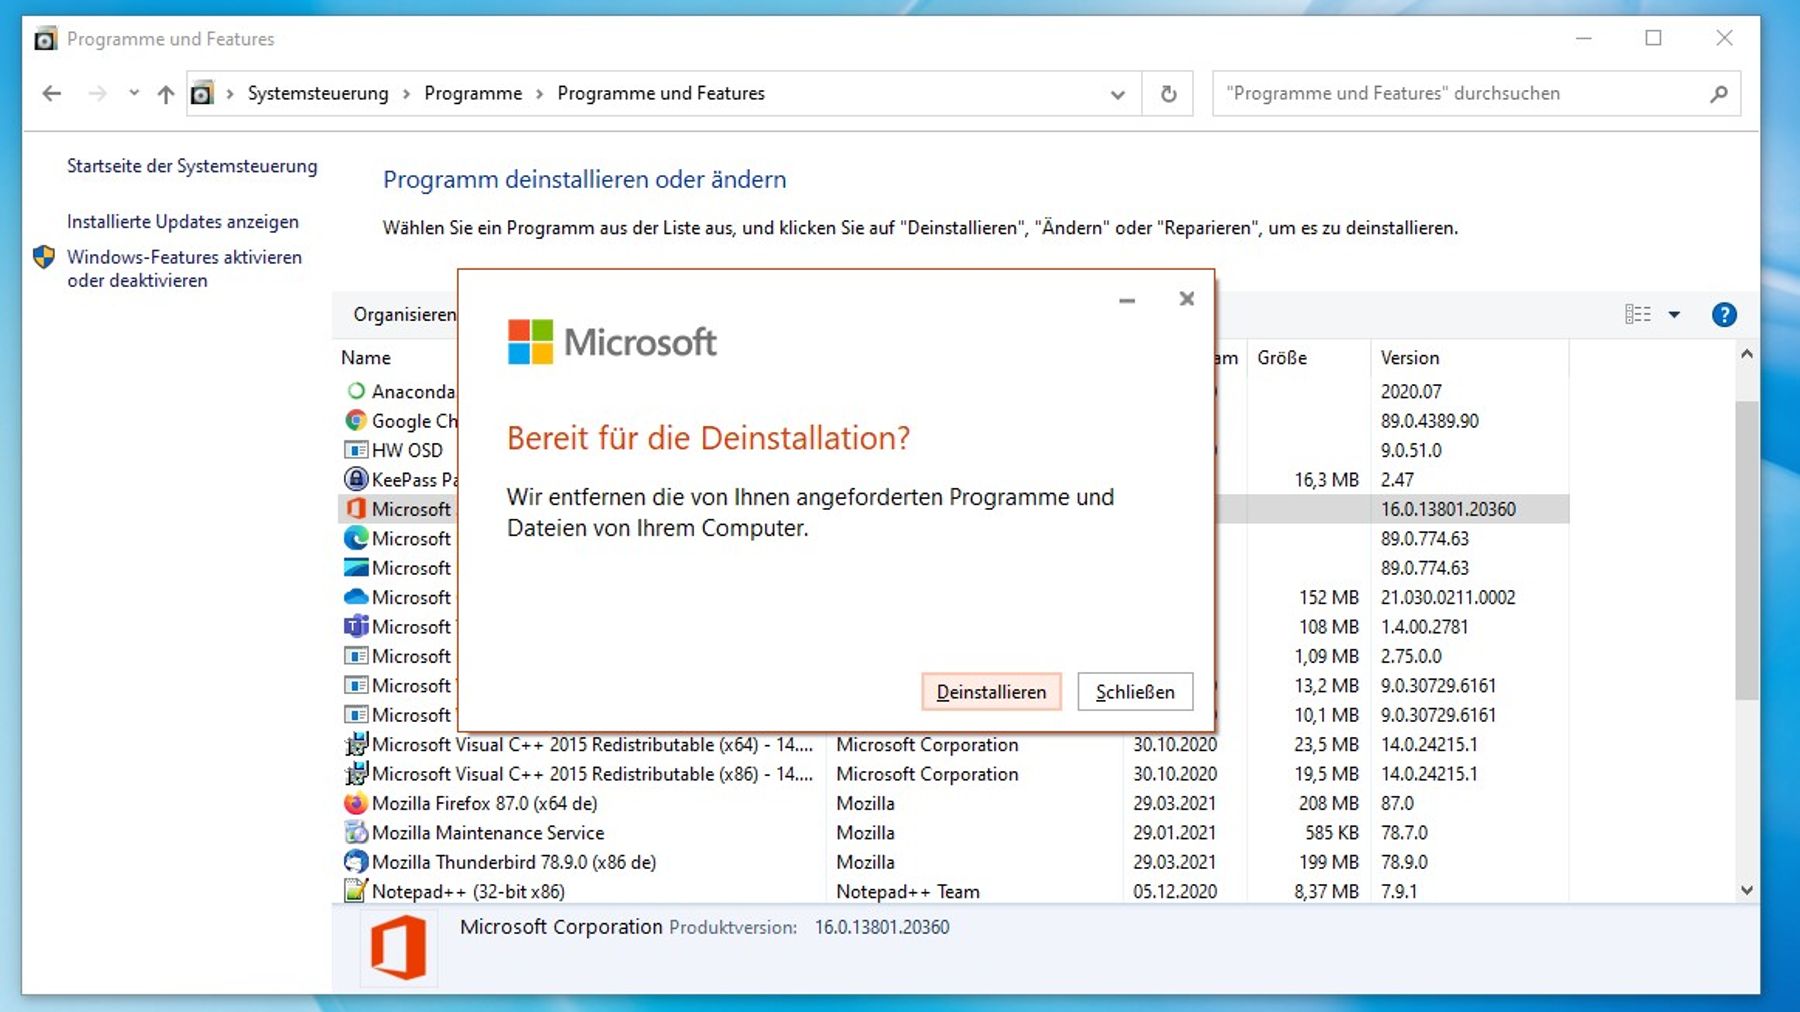The image size is (1800, 1012).
Task: Click scroll up arrow of program list
Action: [x=1747, y=354]
